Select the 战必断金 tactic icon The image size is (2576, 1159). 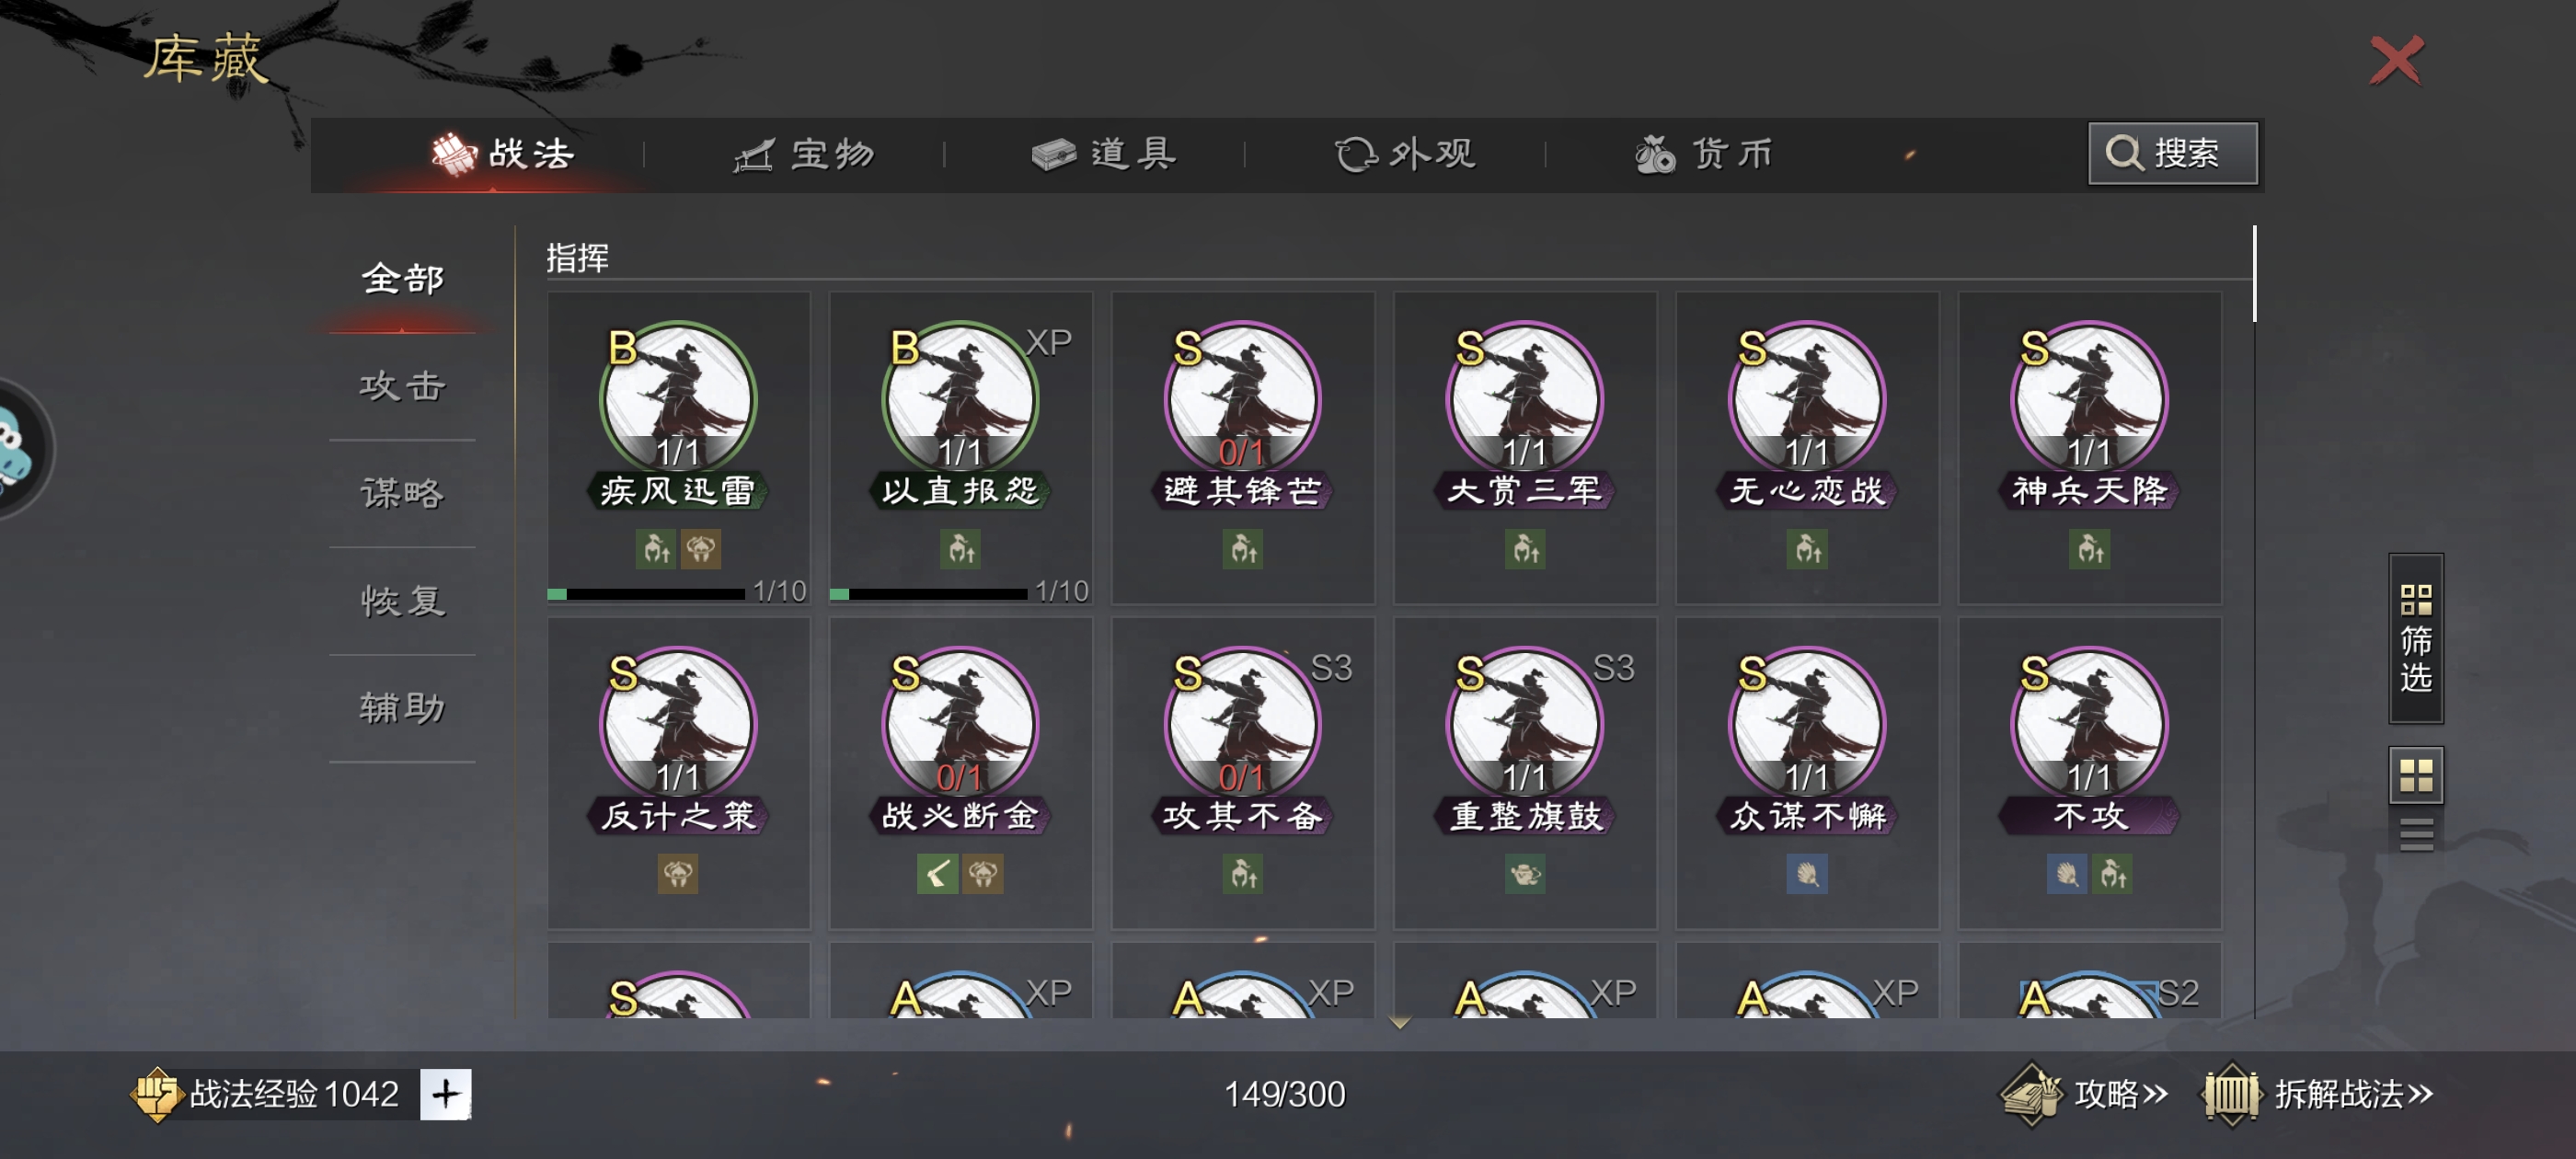pyautogui.click(x=960, y=725)
